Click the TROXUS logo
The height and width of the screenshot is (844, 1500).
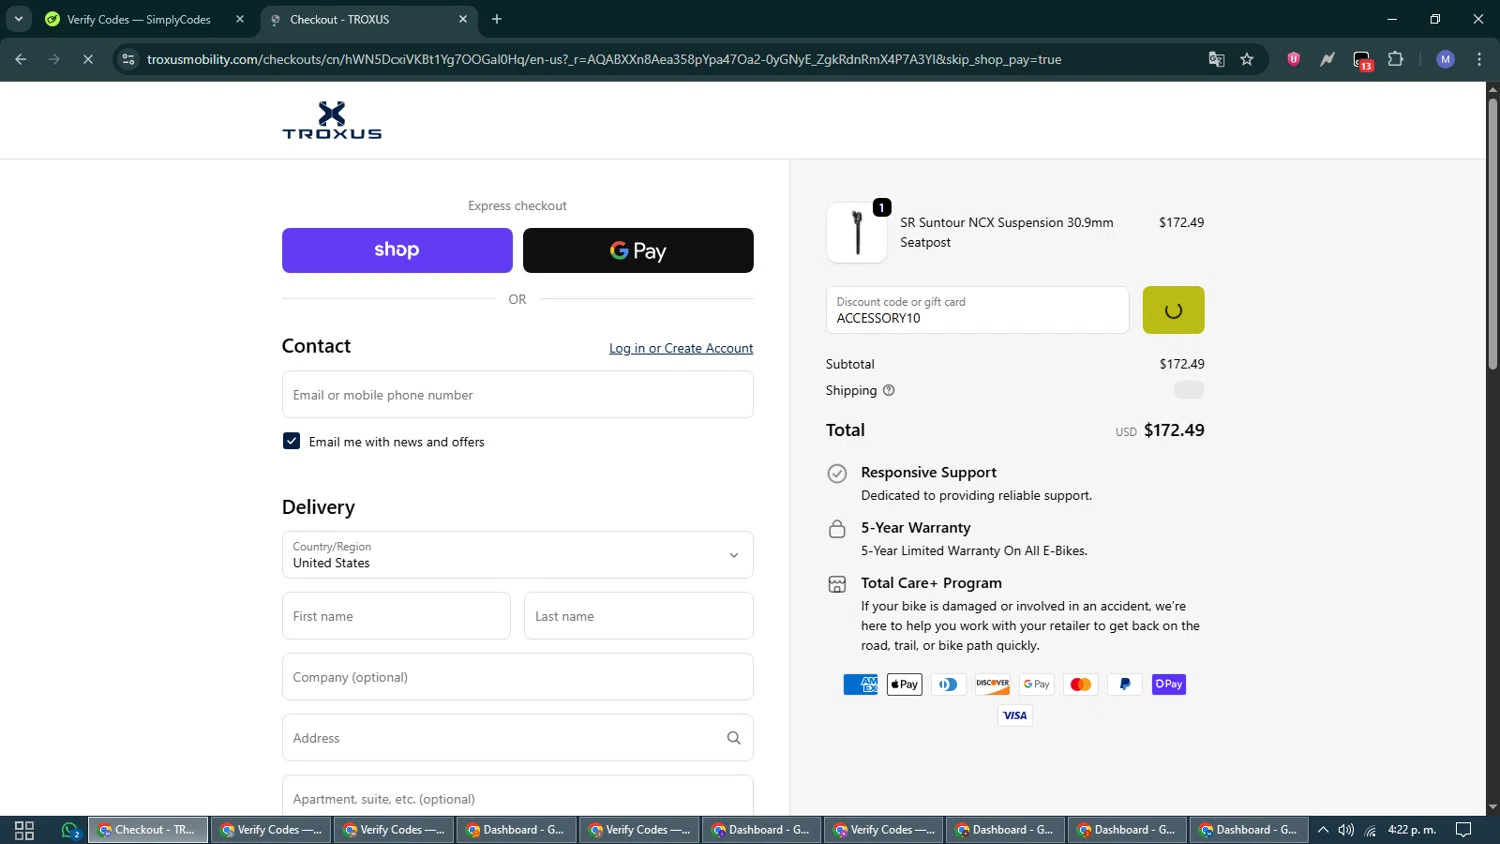click(x=331, y=120)
